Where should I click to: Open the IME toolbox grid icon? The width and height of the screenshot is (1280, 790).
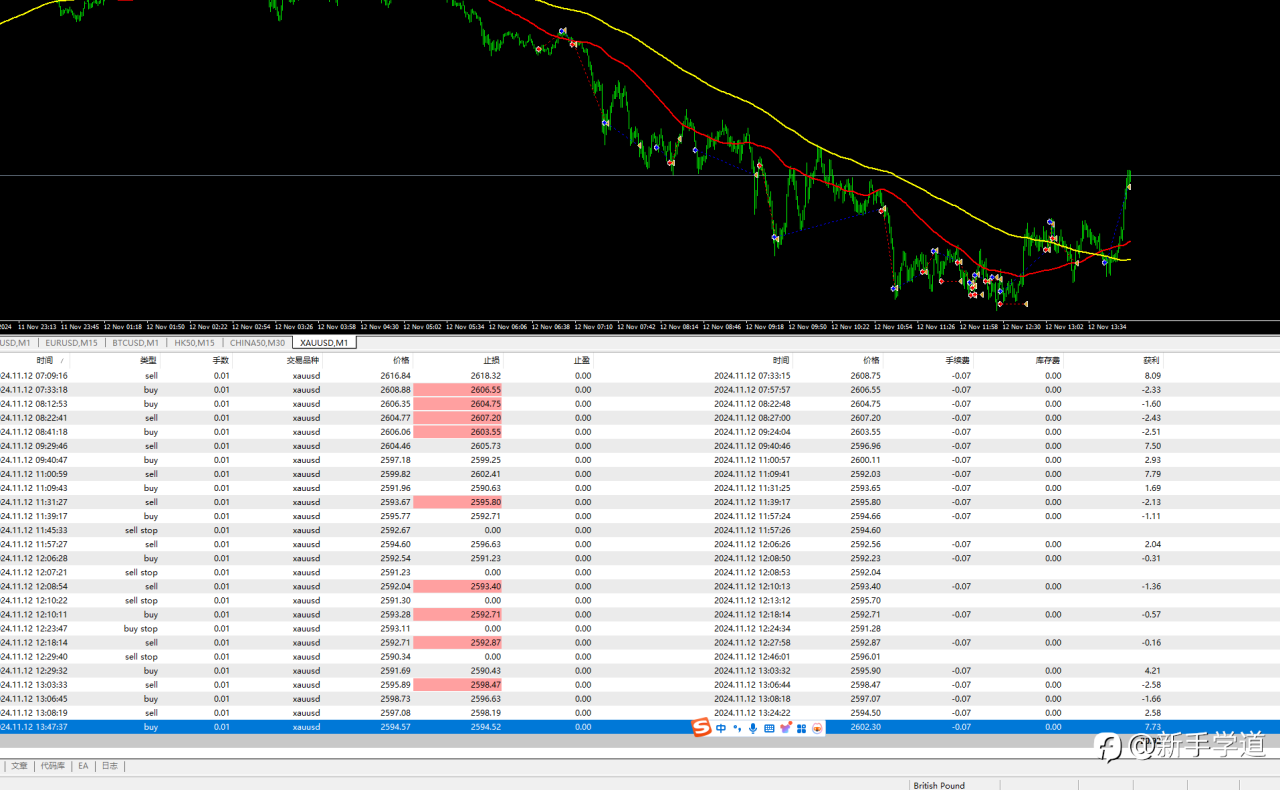(801, 728)
